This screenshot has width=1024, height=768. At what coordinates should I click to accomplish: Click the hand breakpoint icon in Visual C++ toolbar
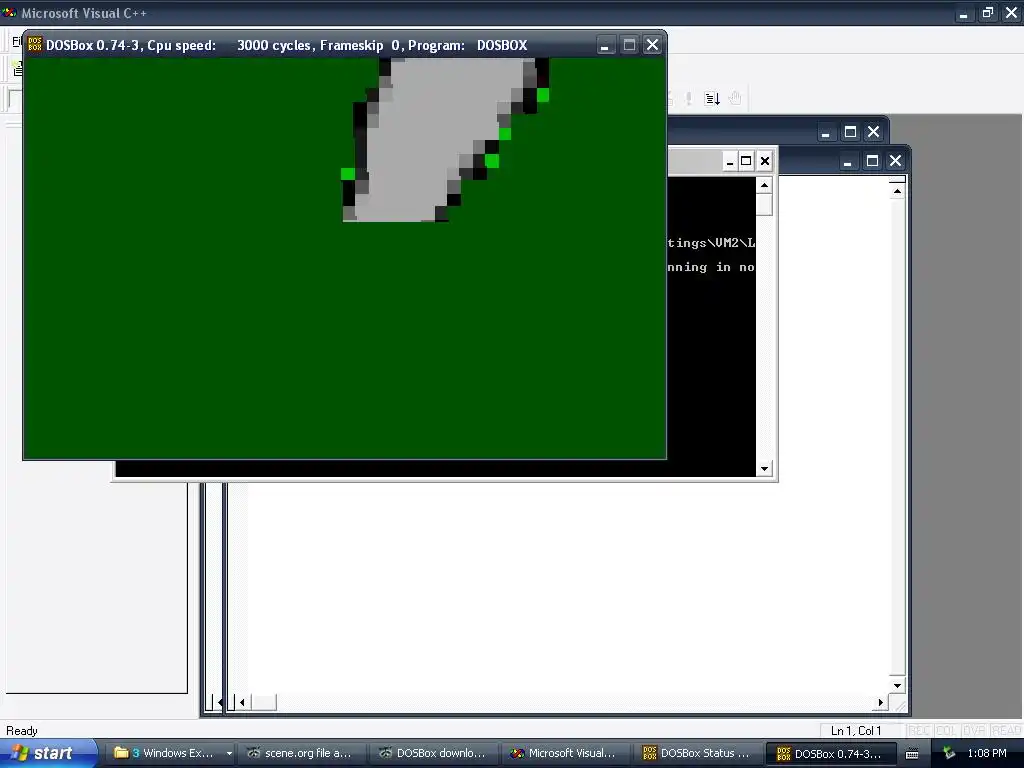pyautogui.click(x=735, y=99)
